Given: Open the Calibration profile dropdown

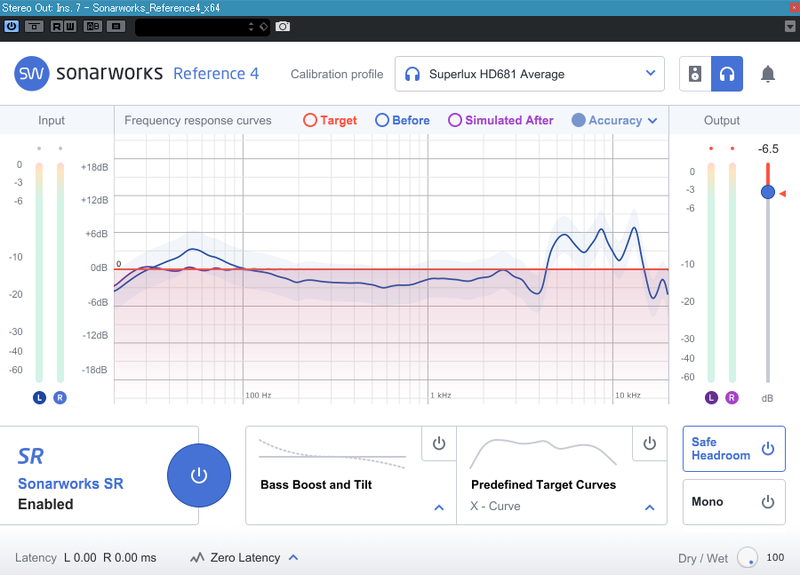Looking at the screenshot, I should 530,74.
